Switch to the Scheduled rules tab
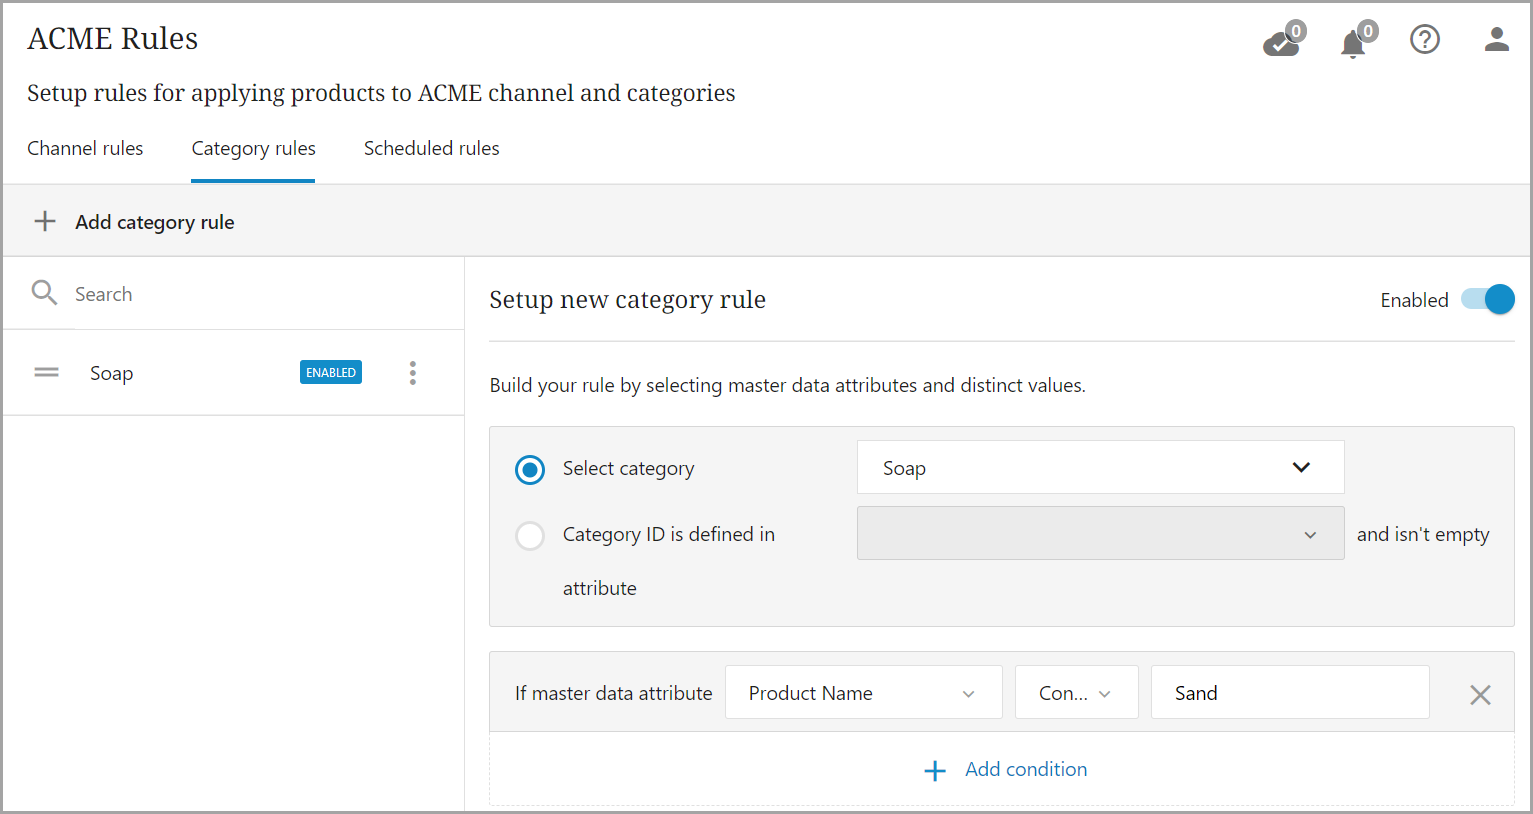The image size is (1533, 814). [x=431, y=149]
